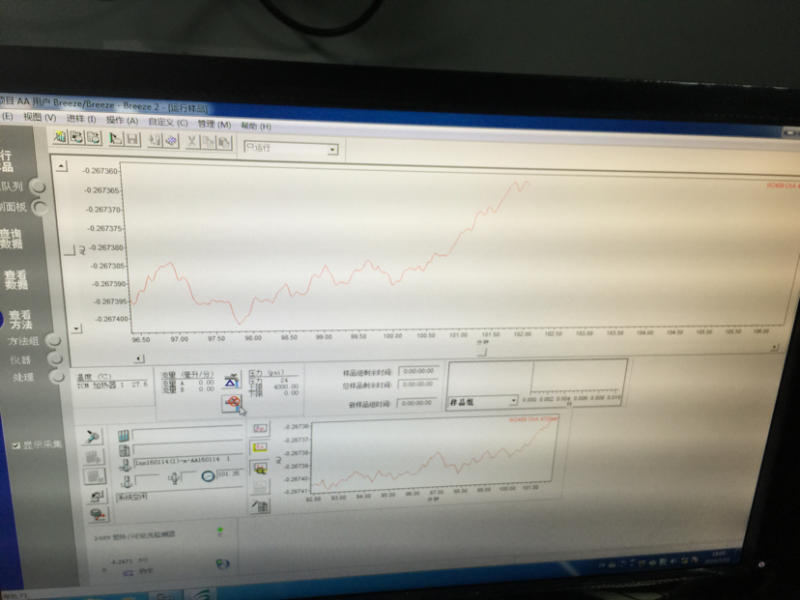The width and height of the screenshot is (800, 600).
Task: Click the round clock icon next to 101.35
Action: pos(208,477)
